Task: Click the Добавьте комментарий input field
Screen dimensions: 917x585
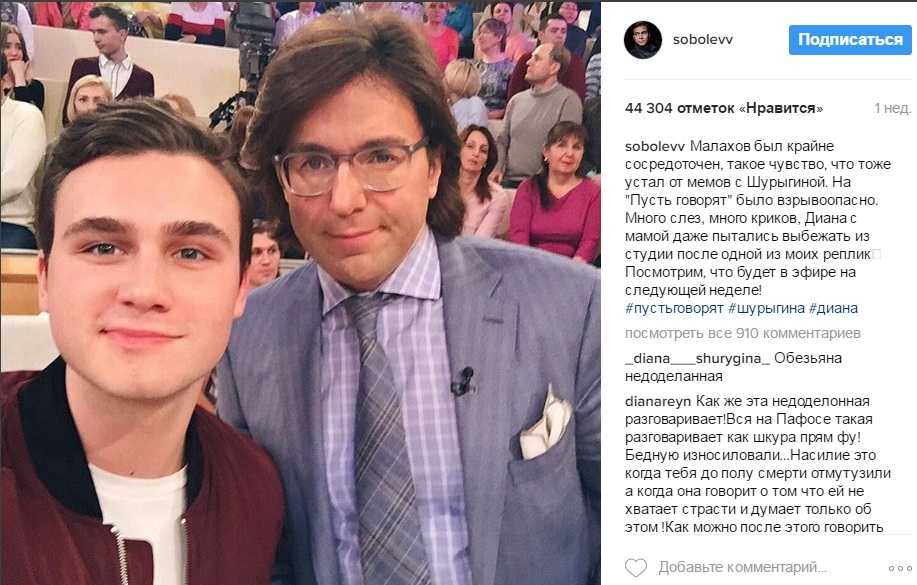Action: coord(742,567)
